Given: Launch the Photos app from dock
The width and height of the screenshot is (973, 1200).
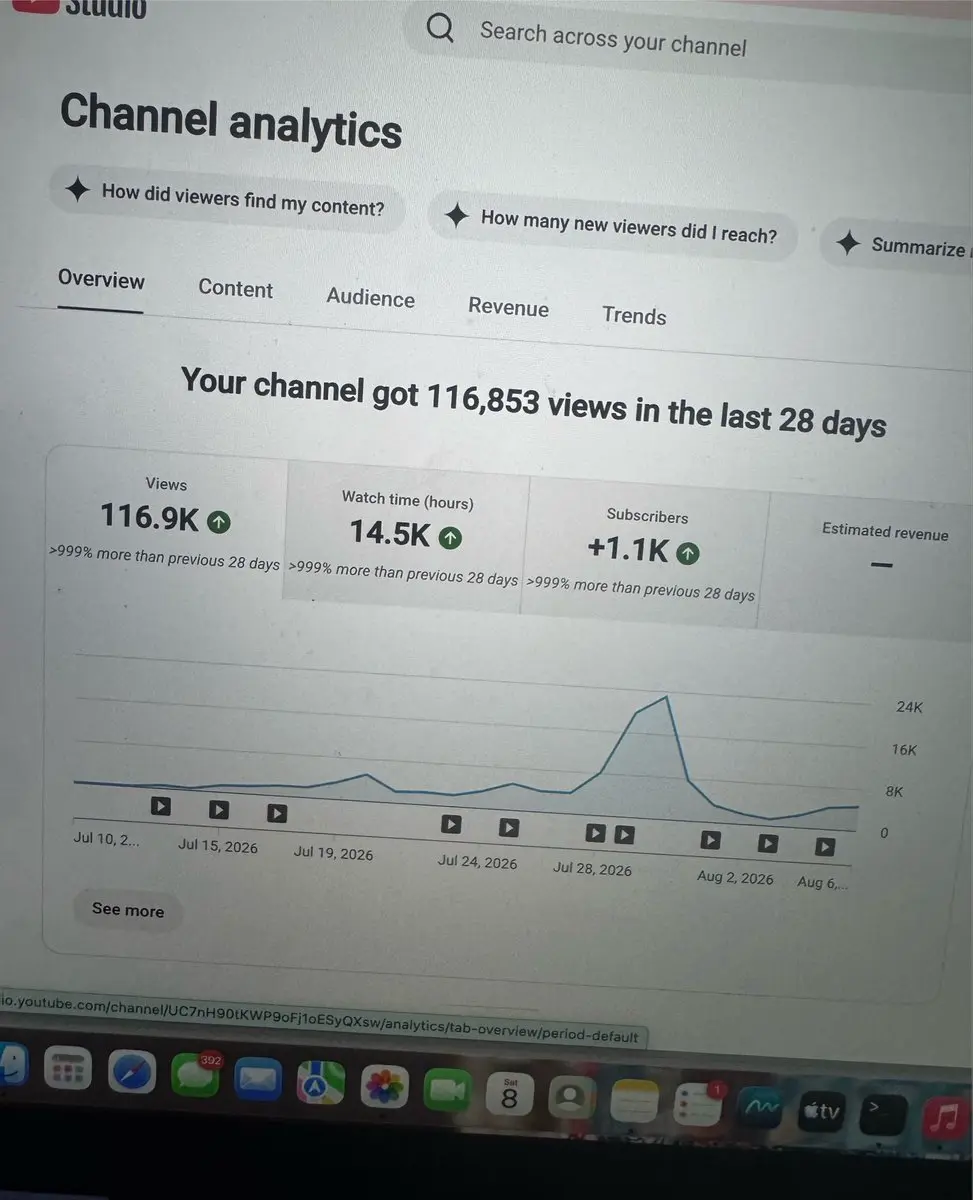Looking at the screenshot, I should click(384, 1086).
